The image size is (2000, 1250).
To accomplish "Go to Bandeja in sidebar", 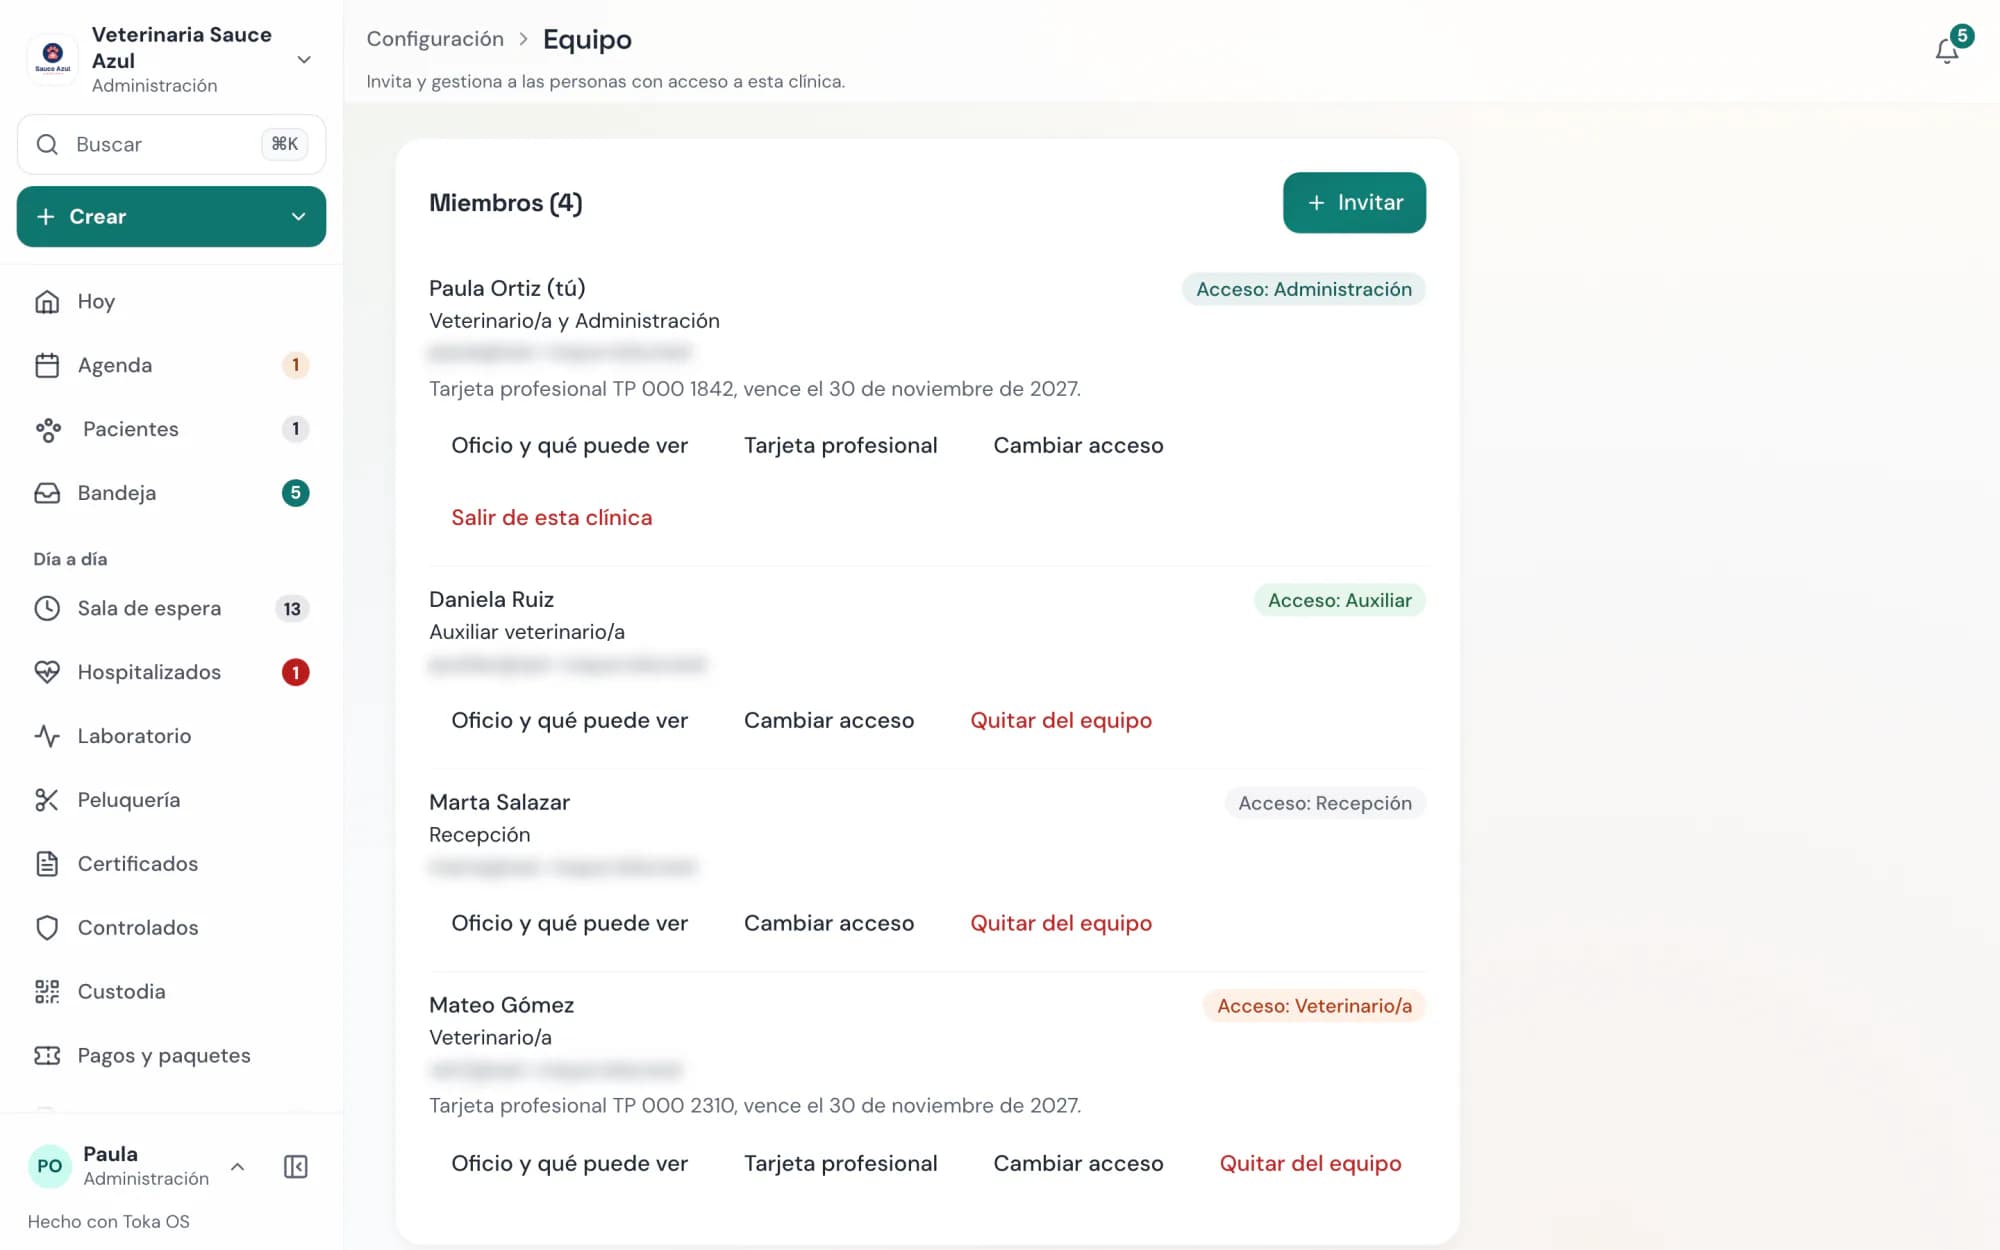I will [171, 493].
